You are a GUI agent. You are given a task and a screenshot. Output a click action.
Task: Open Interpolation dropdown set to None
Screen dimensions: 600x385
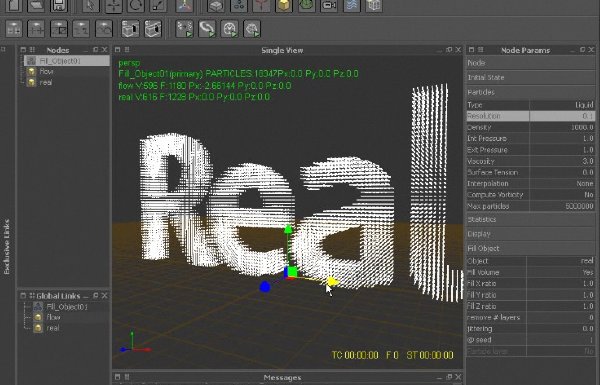562,184
